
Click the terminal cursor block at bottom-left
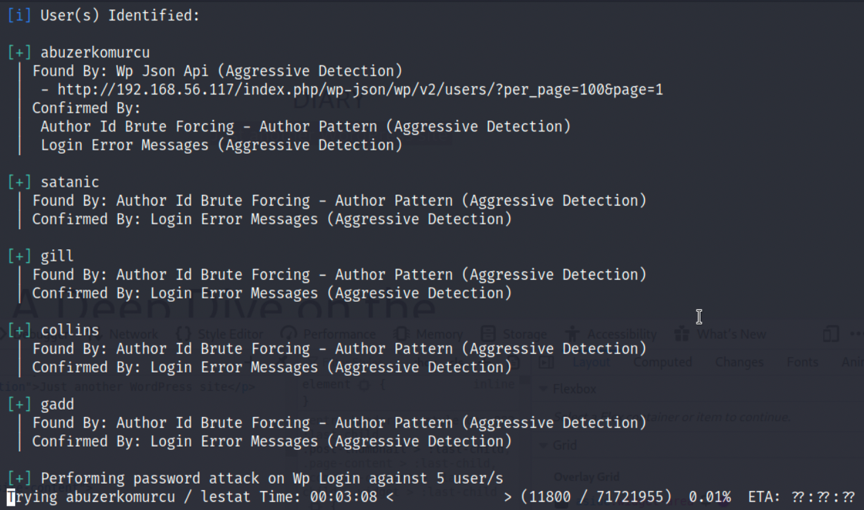click(11, 497)
